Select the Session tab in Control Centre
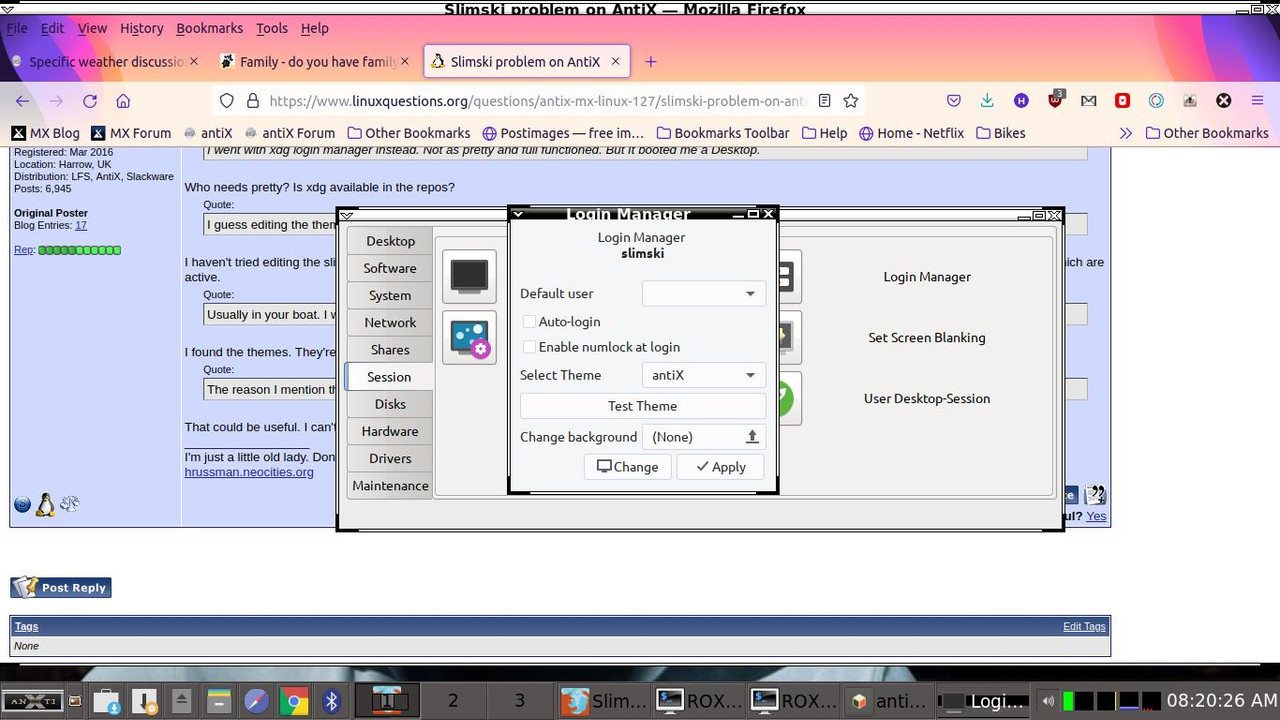 point(389,377)
